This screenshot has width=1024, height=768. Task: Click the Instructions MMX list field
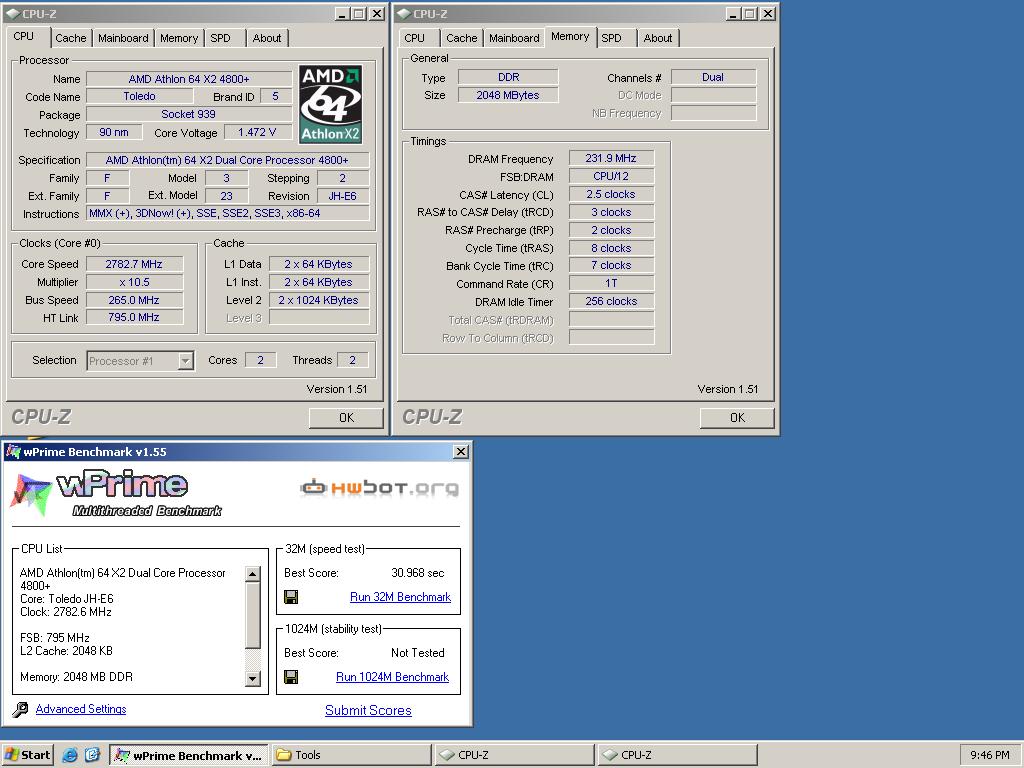point(227,214)
